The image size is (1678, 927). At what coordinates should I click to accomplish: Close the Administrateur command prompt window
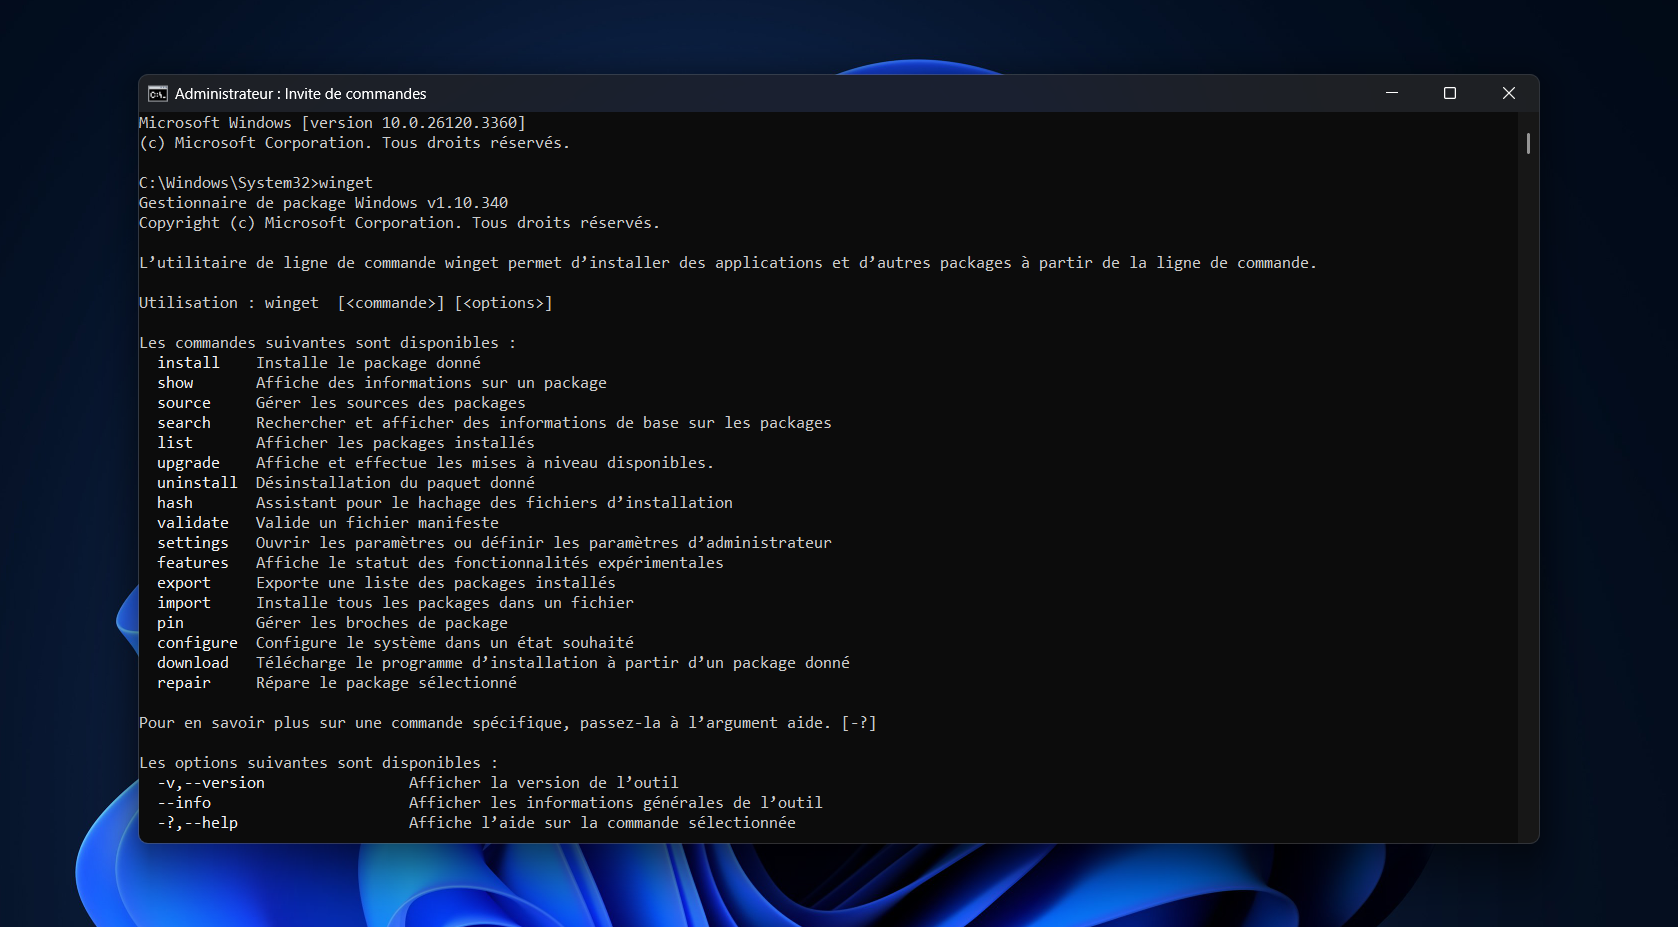pyautogui.click(x=1508, y=93)
